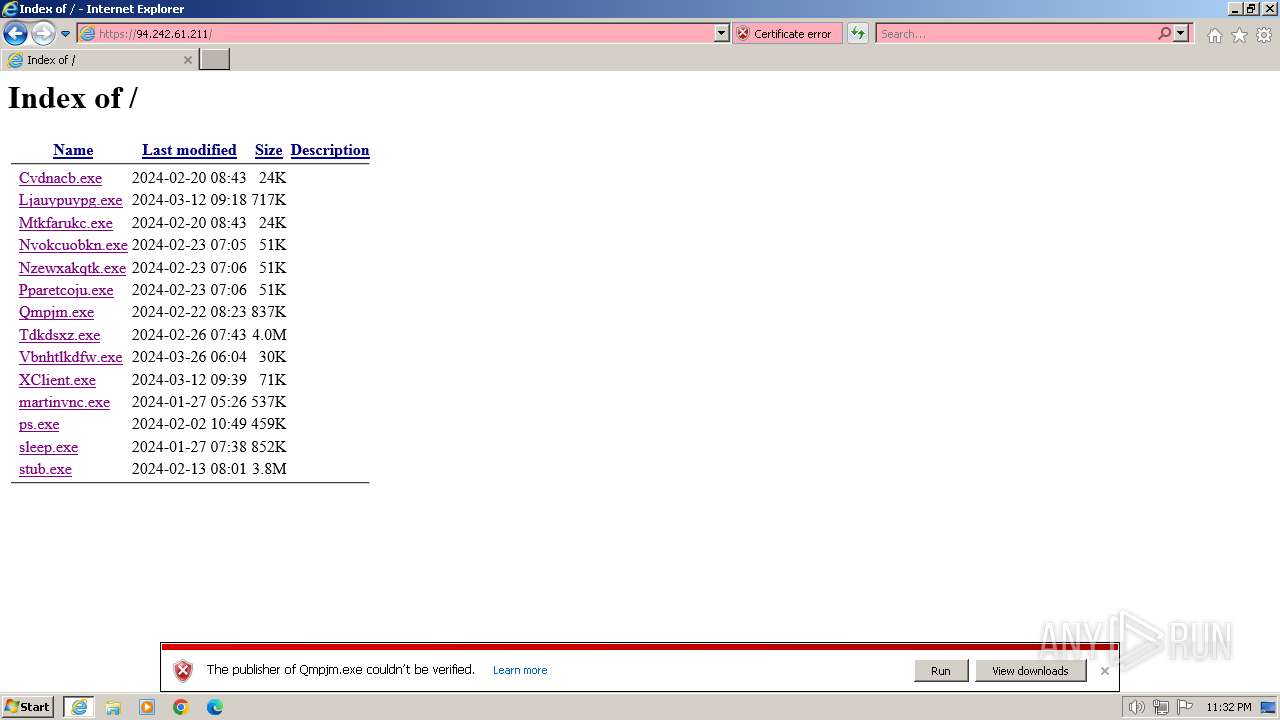Screen dimensions: 1280x720
Task: Click the volume speaker tray icon
Action: 1136,707
